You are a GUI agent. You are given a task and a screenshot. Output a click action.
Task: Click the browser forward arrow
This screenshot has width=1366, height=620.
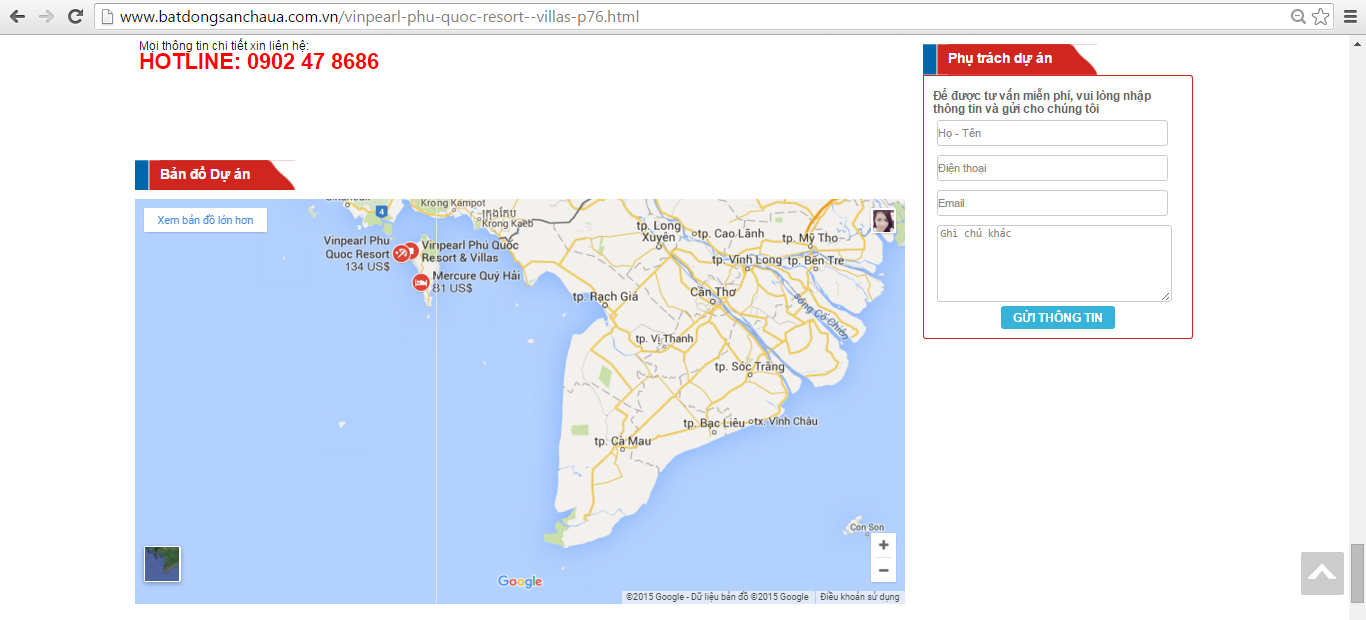46,16
